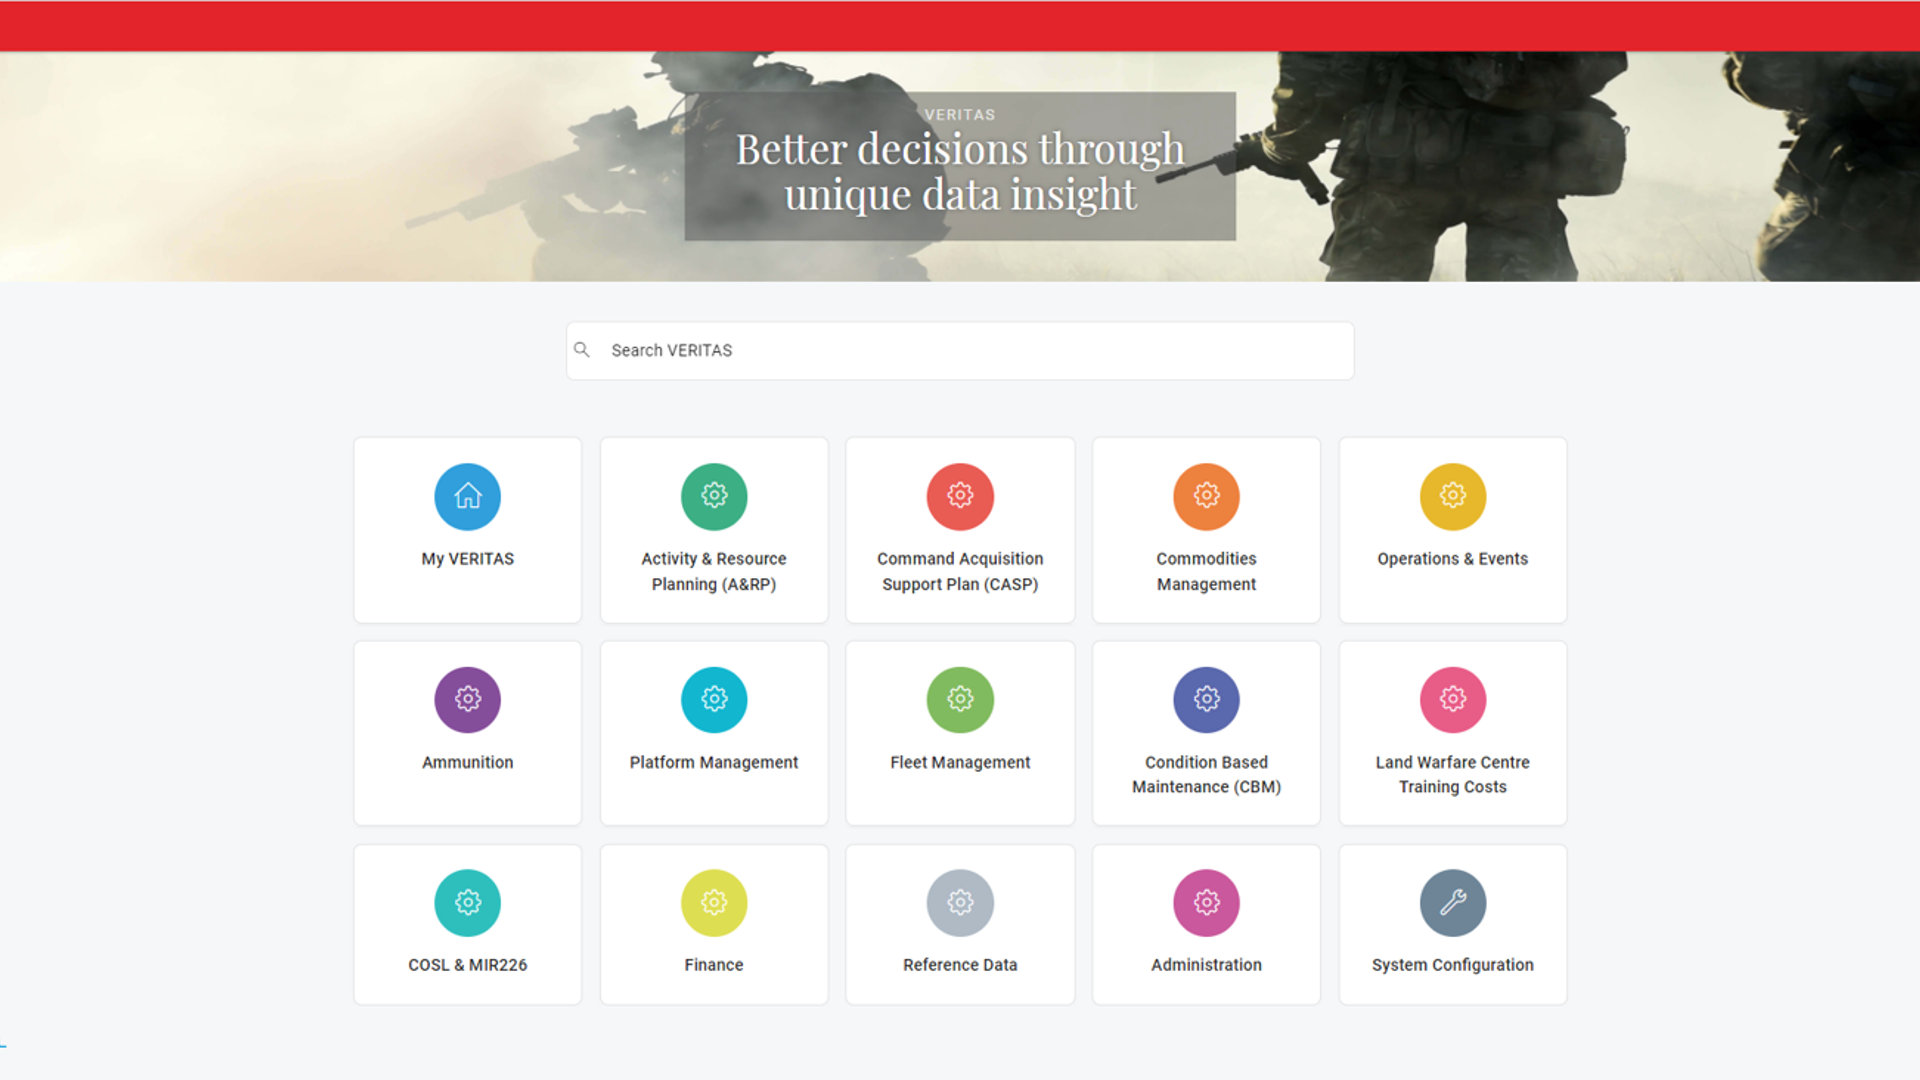The image size is (1920, 1080).
Task: Focus the Search VERITAS input field
Action: (970, 350)
